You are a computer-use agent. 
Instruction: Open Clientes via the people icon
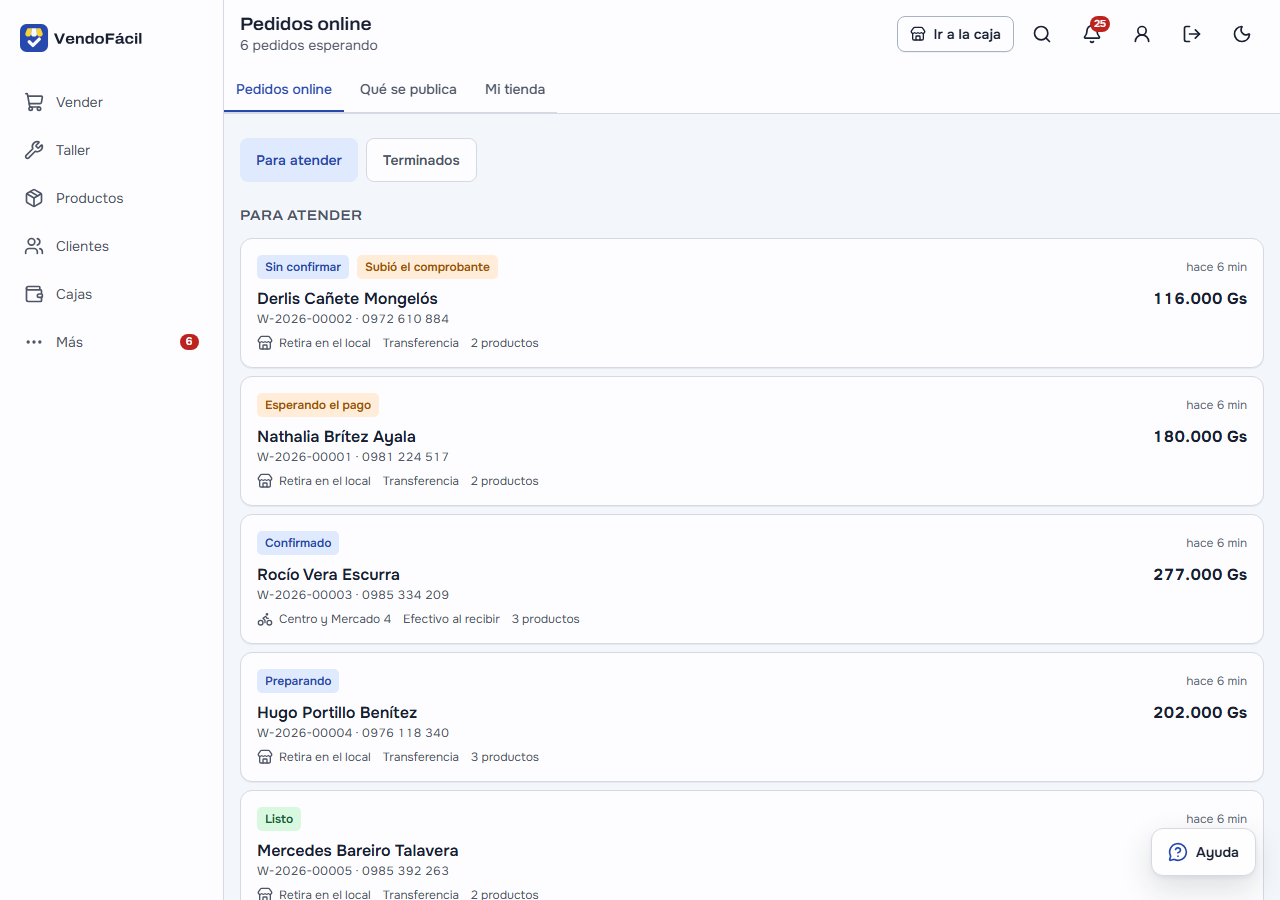(x=34, y=246)
